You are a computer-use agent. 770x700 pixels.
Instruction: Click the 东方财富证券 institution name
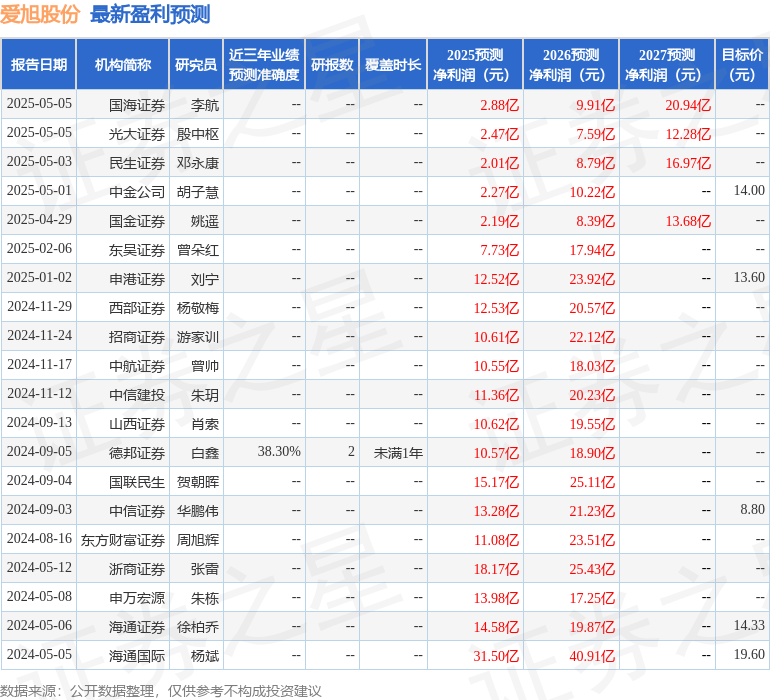click(x=123, y=540)
